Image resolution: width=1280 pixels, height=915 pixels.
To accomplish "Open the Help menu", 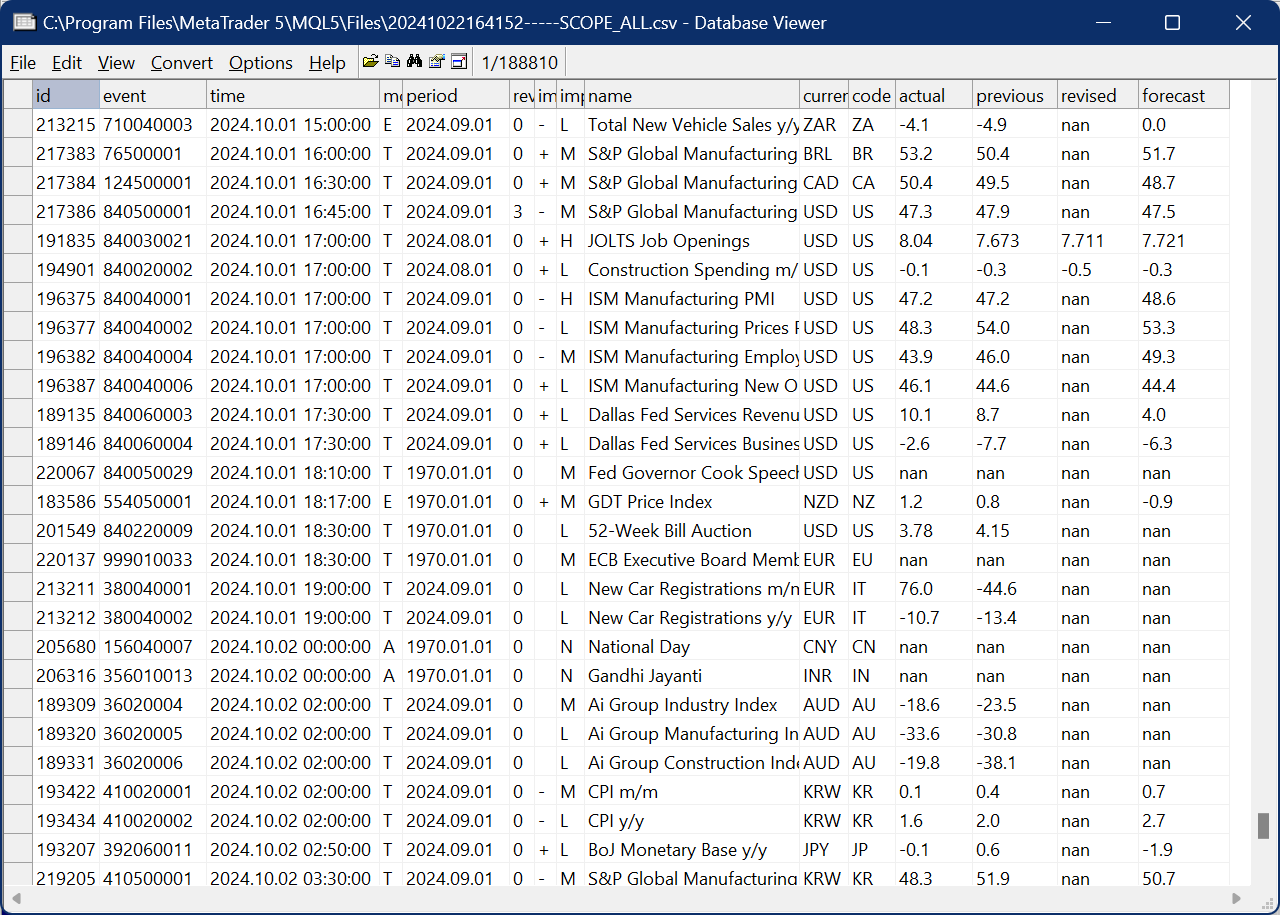I will click(327, 62).
